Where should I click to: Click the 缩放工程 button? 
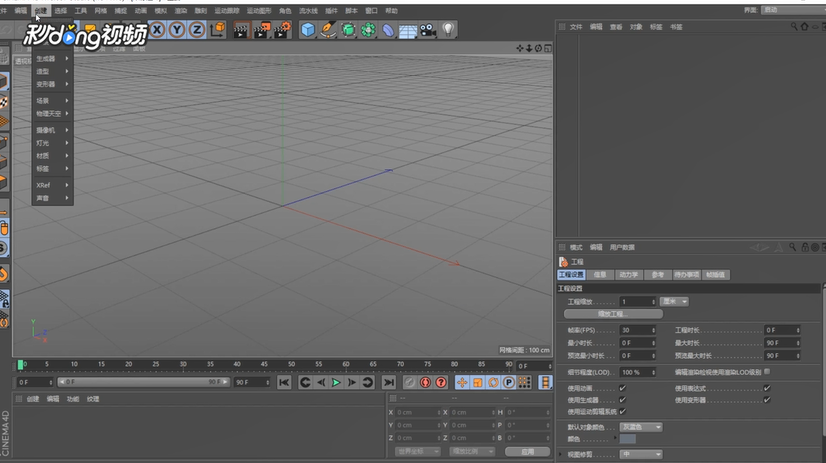point(613,314)
